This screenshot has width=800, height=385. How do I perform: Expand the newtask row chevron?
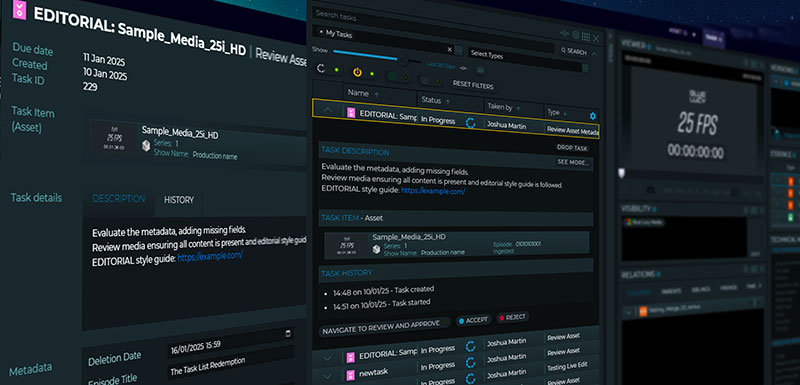pyautogui.click(x=328, y=376)
